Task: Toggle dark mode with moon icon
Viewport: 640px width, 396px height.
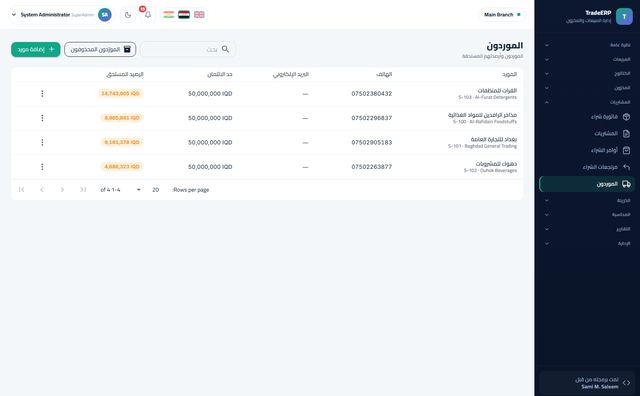Action: pos(128,15)
